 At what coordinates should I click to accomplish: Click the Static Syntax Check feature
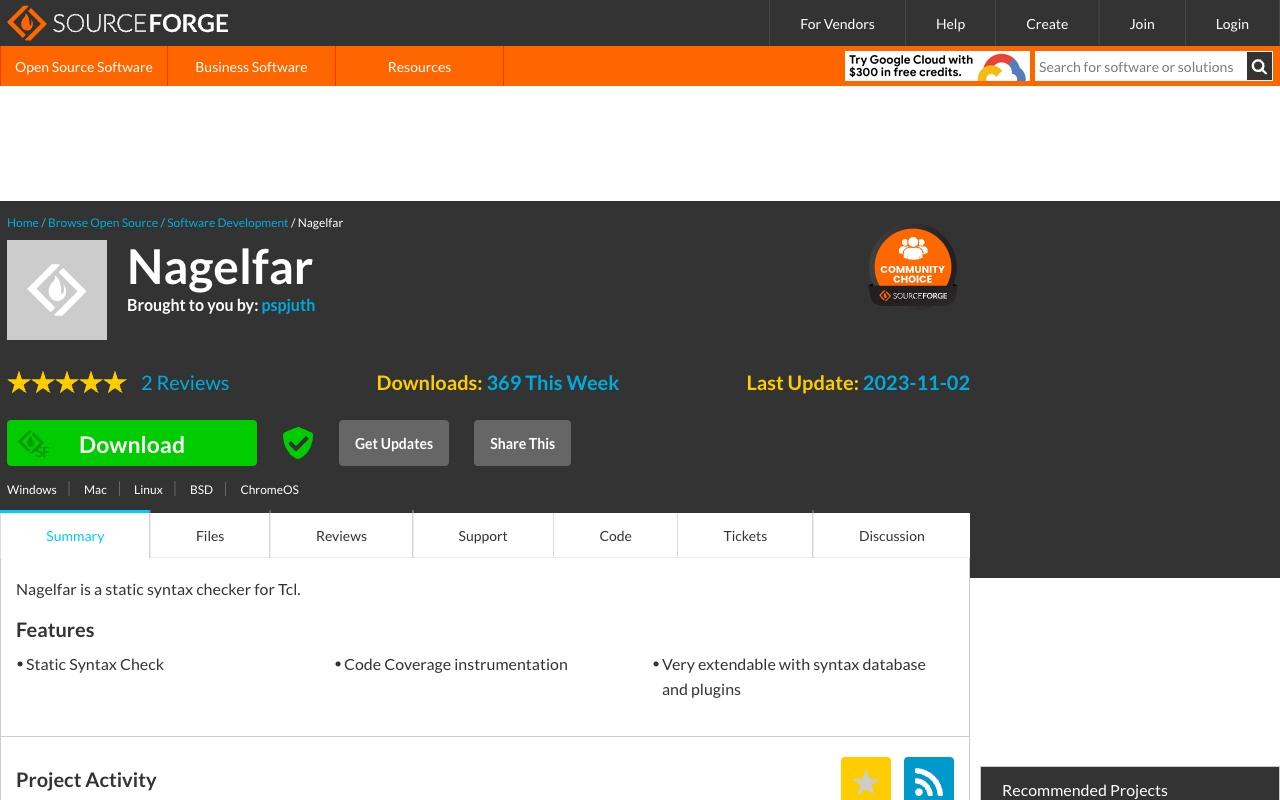click(x=95, y=664)
